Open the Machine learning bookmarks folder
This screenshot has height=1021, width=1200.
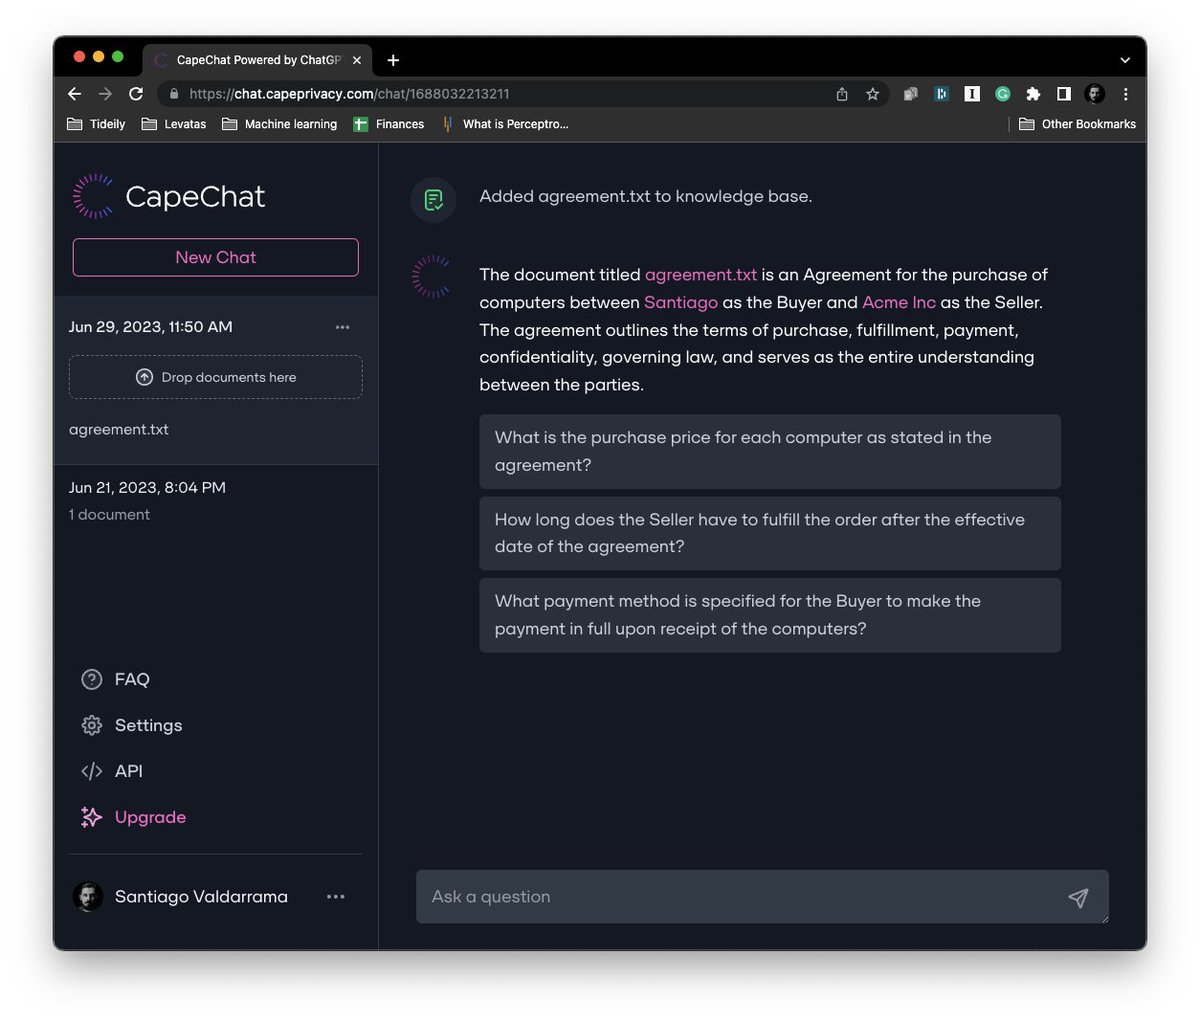[279, 124]
